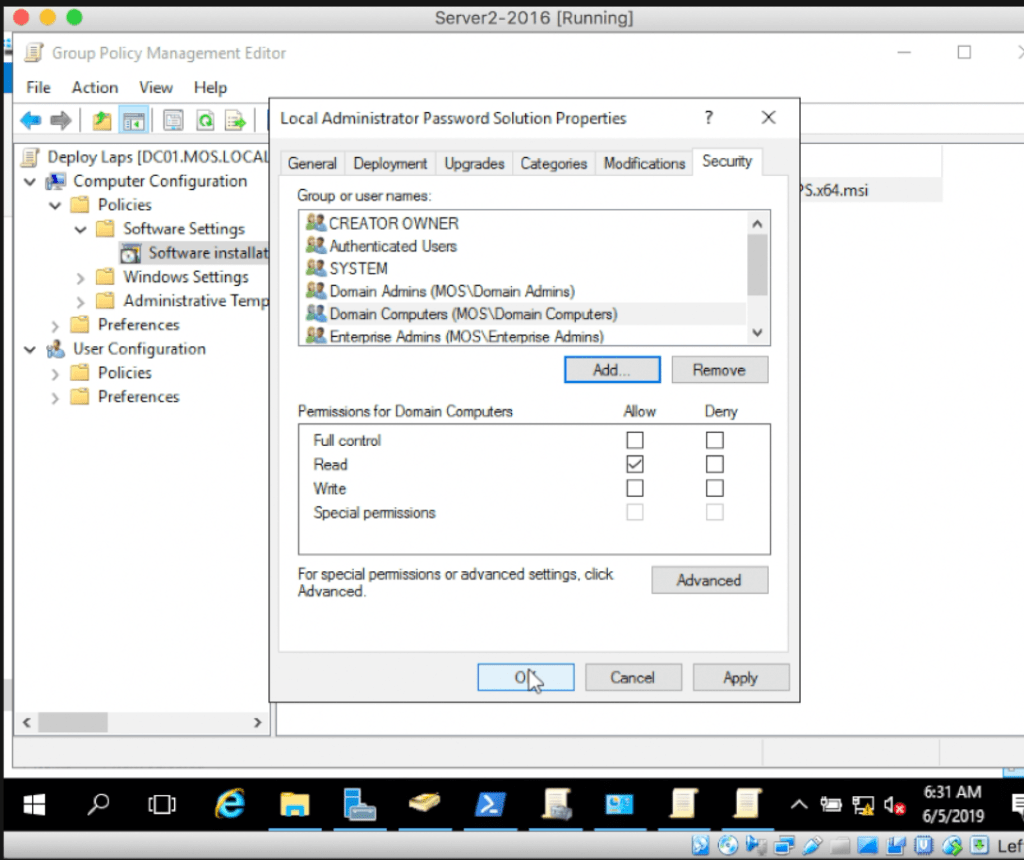The image size is (1024, 860).
Task: Open the Action menu
Action: point(94,87)
